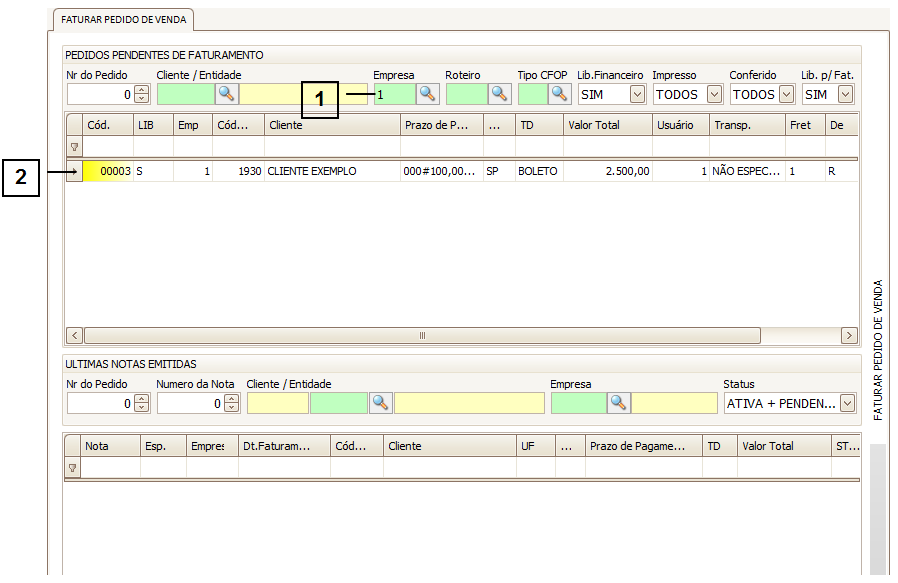
Task: Click the Numero da Nota input field
Action: (x=190, y=403)
